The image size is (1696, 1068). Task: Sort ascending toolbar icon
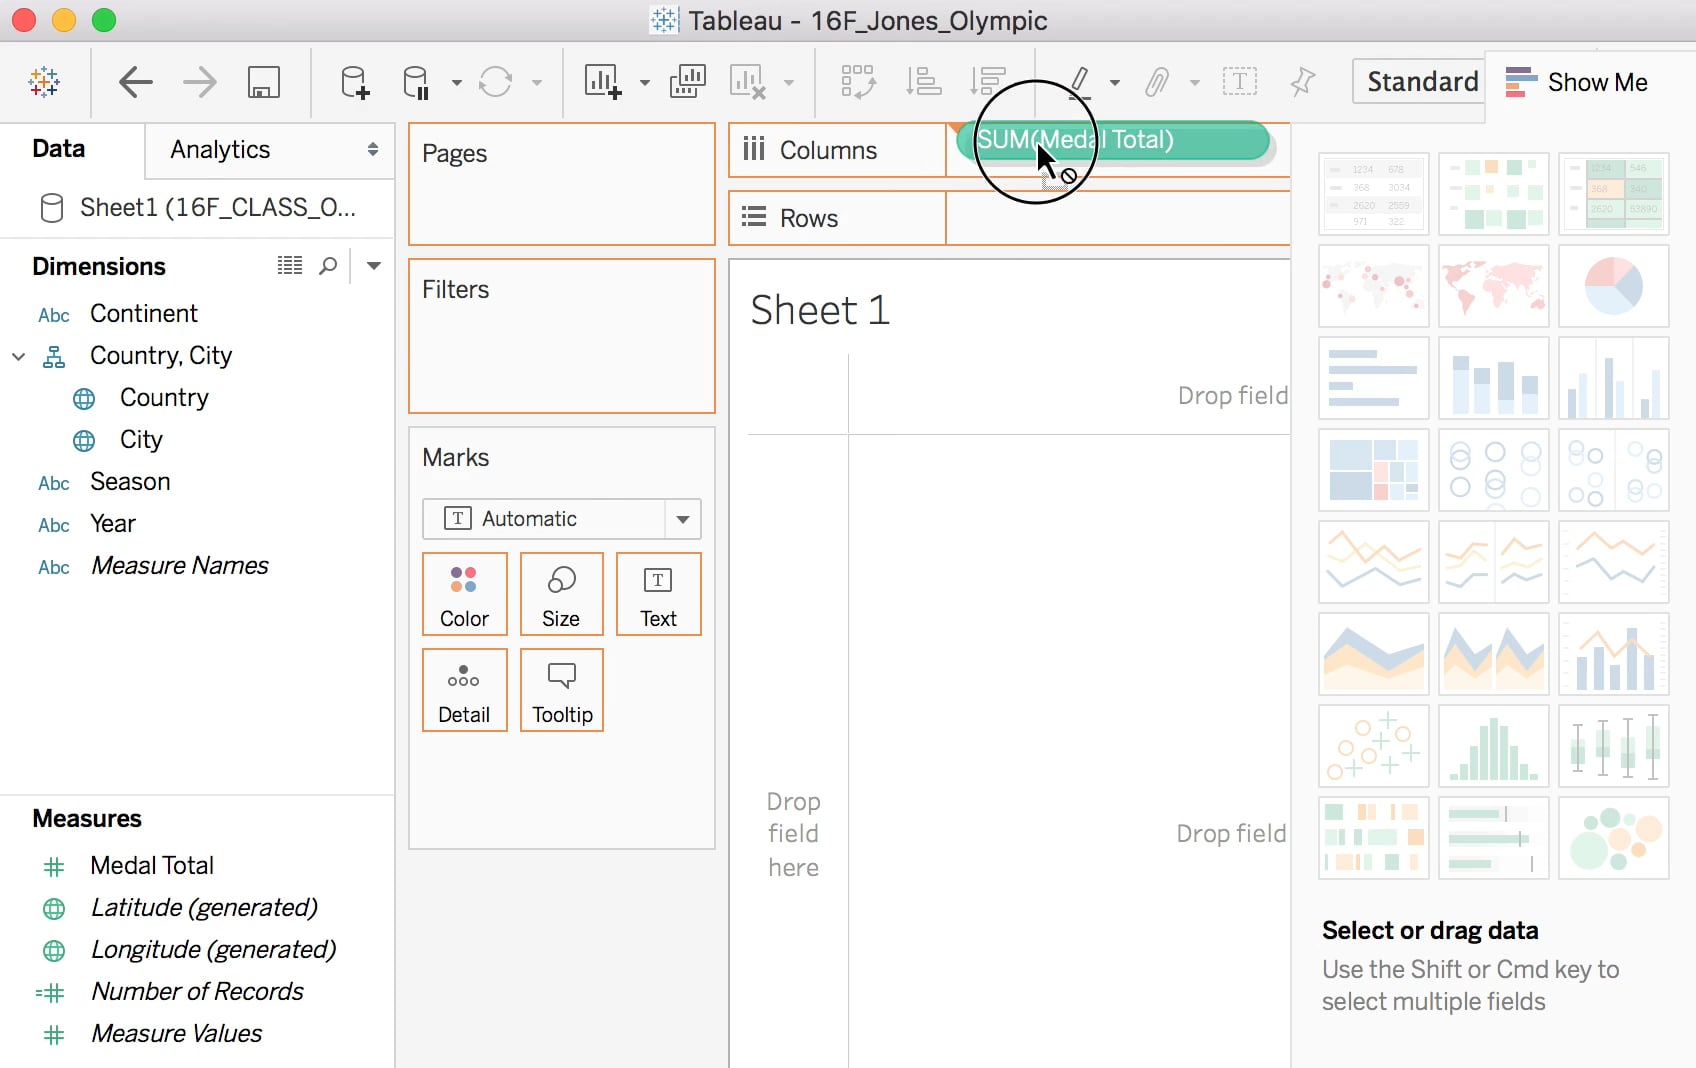[923, 82]
